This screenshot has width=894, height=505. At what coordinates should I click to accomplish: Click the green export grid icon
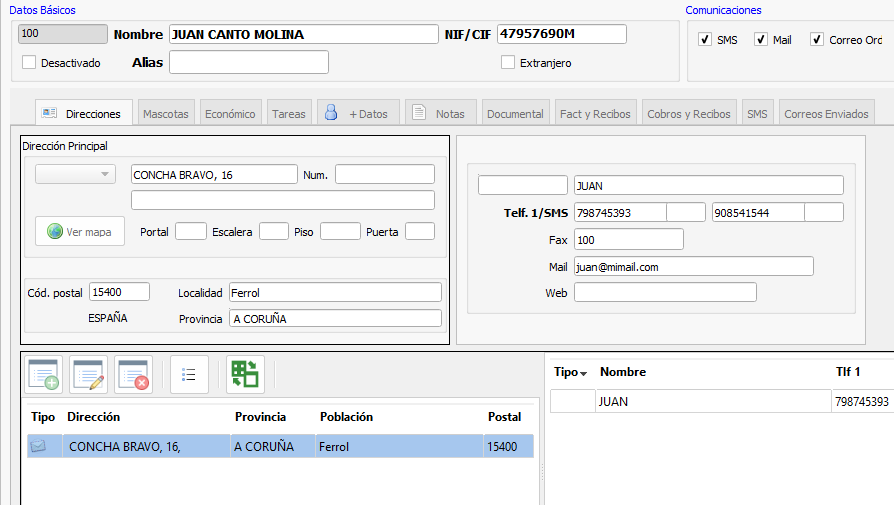point(245,374)
